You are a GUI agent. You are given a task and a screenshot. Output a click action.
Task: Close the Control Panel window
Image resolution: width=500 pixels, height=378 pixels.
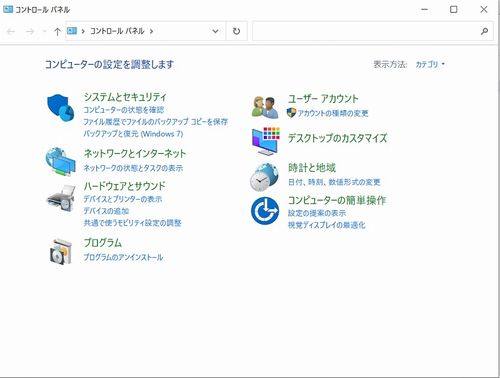click(484, 9)
